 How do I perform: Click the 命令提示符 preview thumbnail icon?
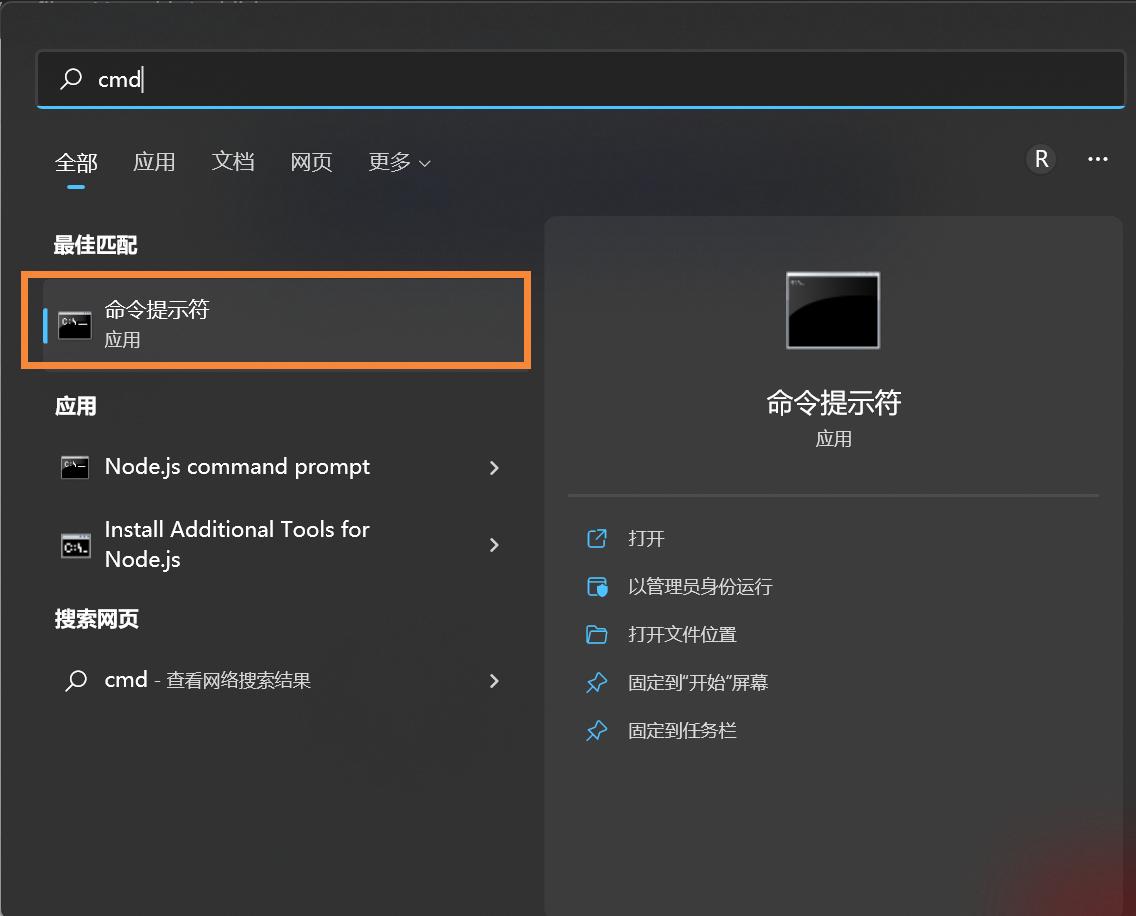(833, 310)
